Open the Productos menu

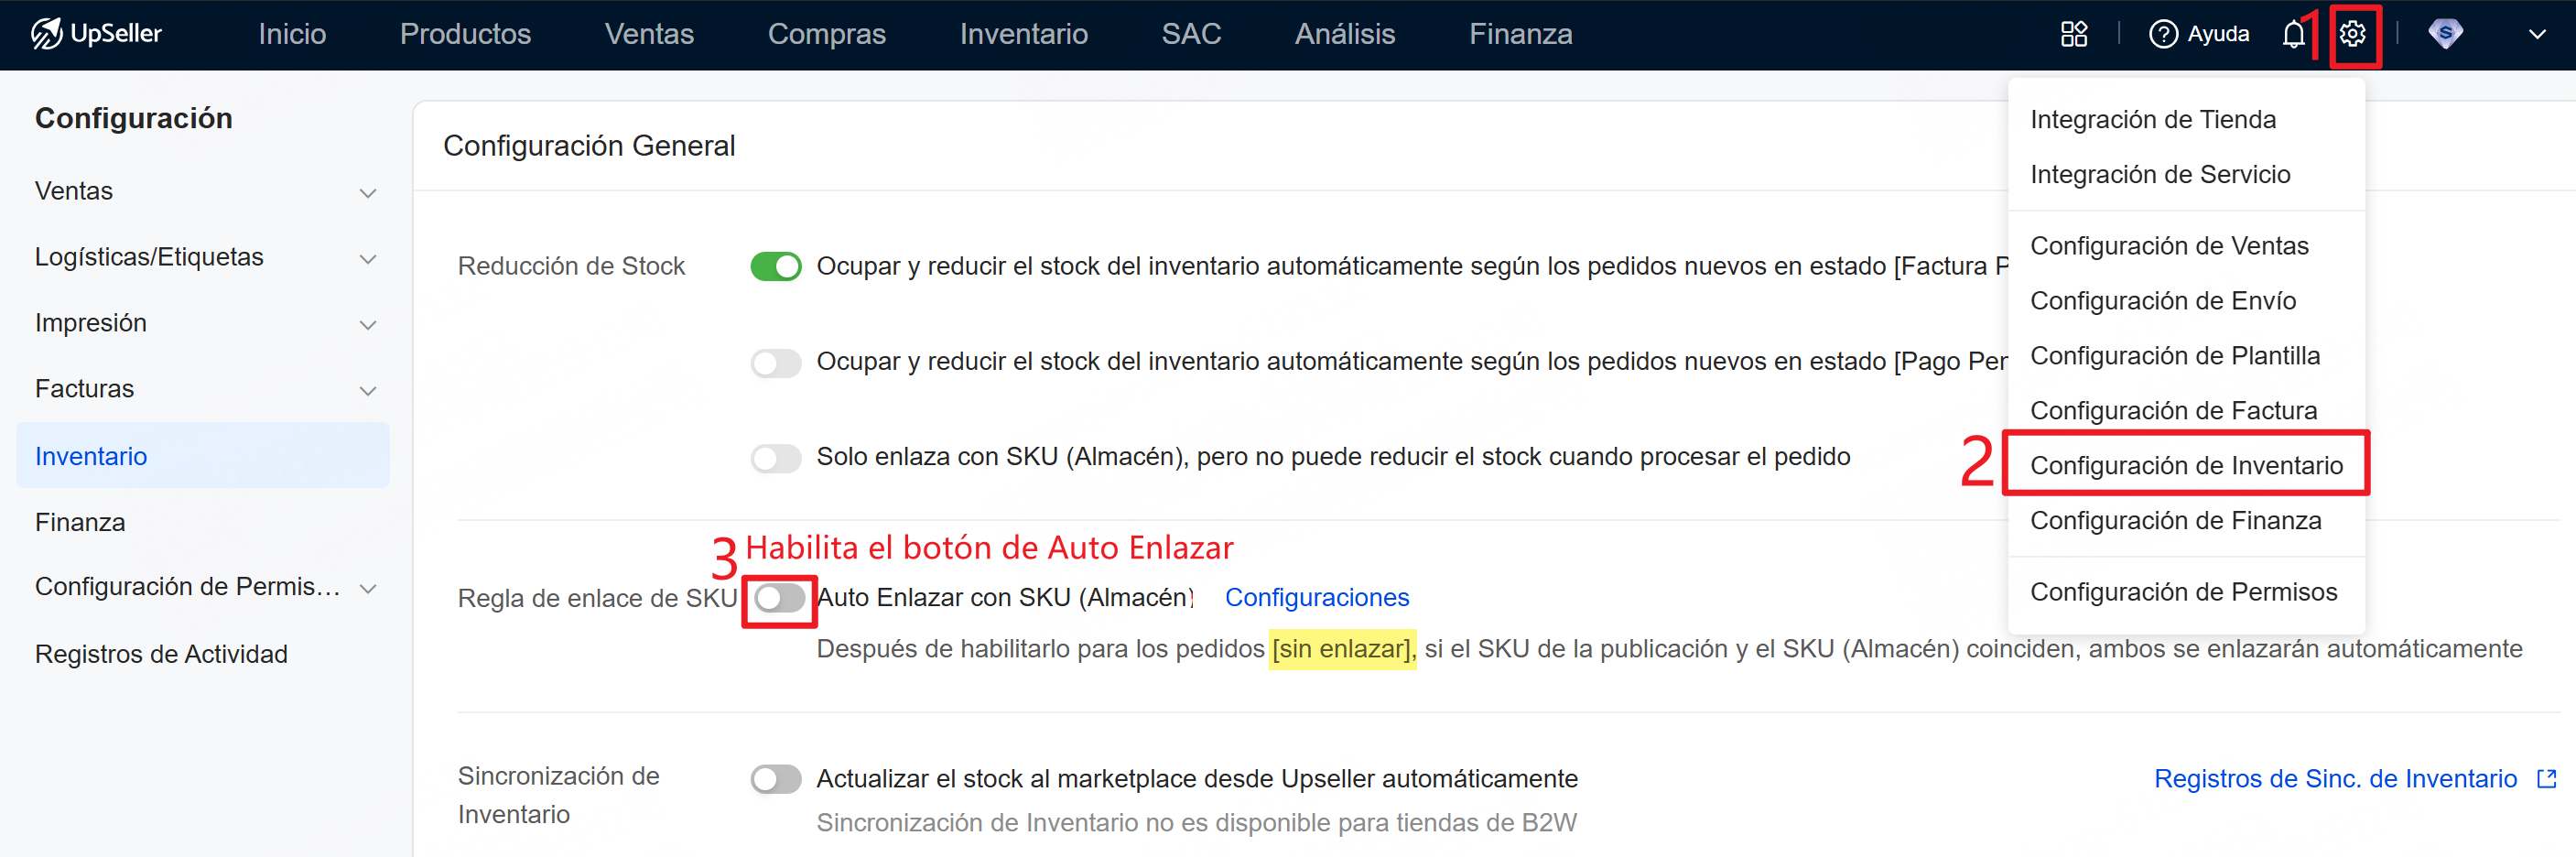(465, 34)
